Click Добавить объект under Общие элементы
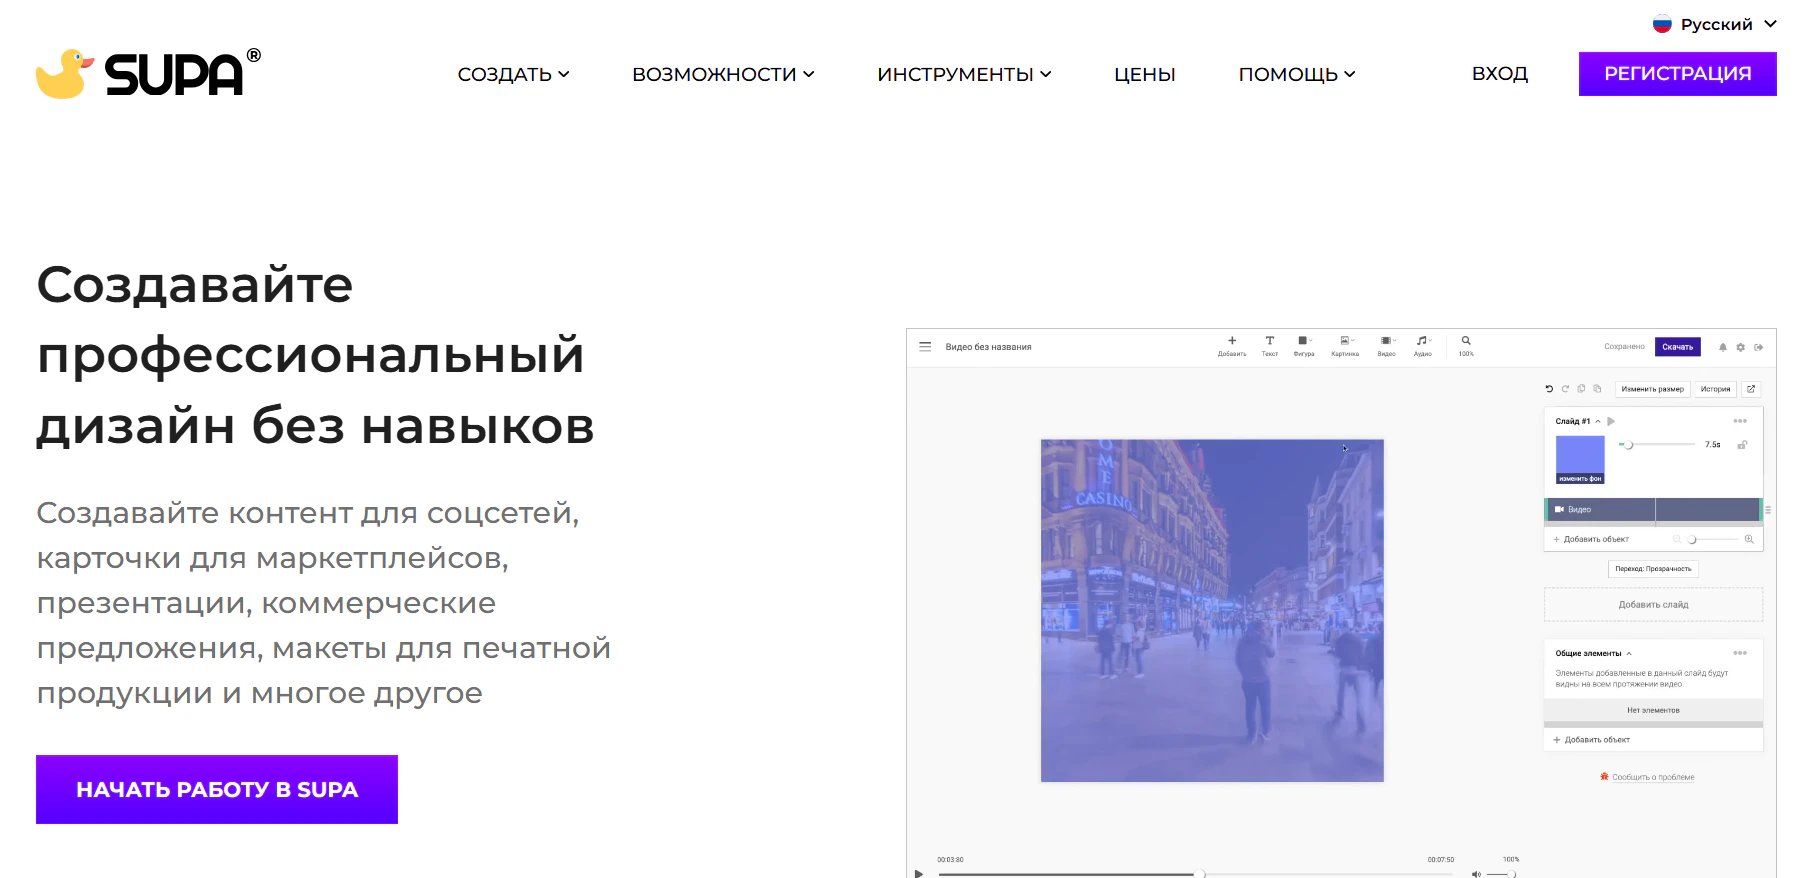Viewport: 1812px width, 878px height. (1592, 740)
